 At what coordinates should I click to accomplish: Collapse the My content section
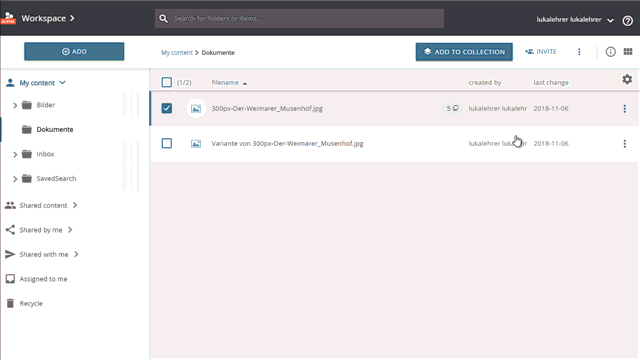point(62,83)
